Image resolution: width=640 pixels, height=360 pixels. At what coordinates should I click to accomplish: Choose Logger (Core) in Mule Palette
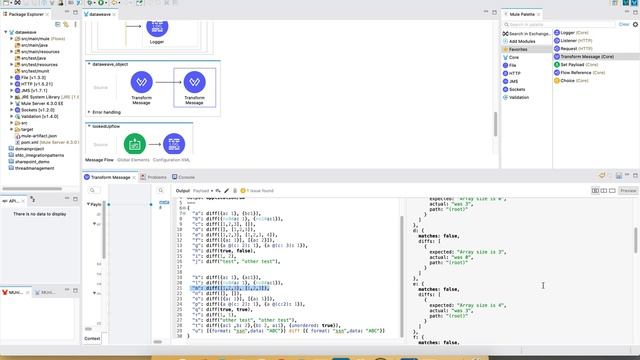coord(571,33)
